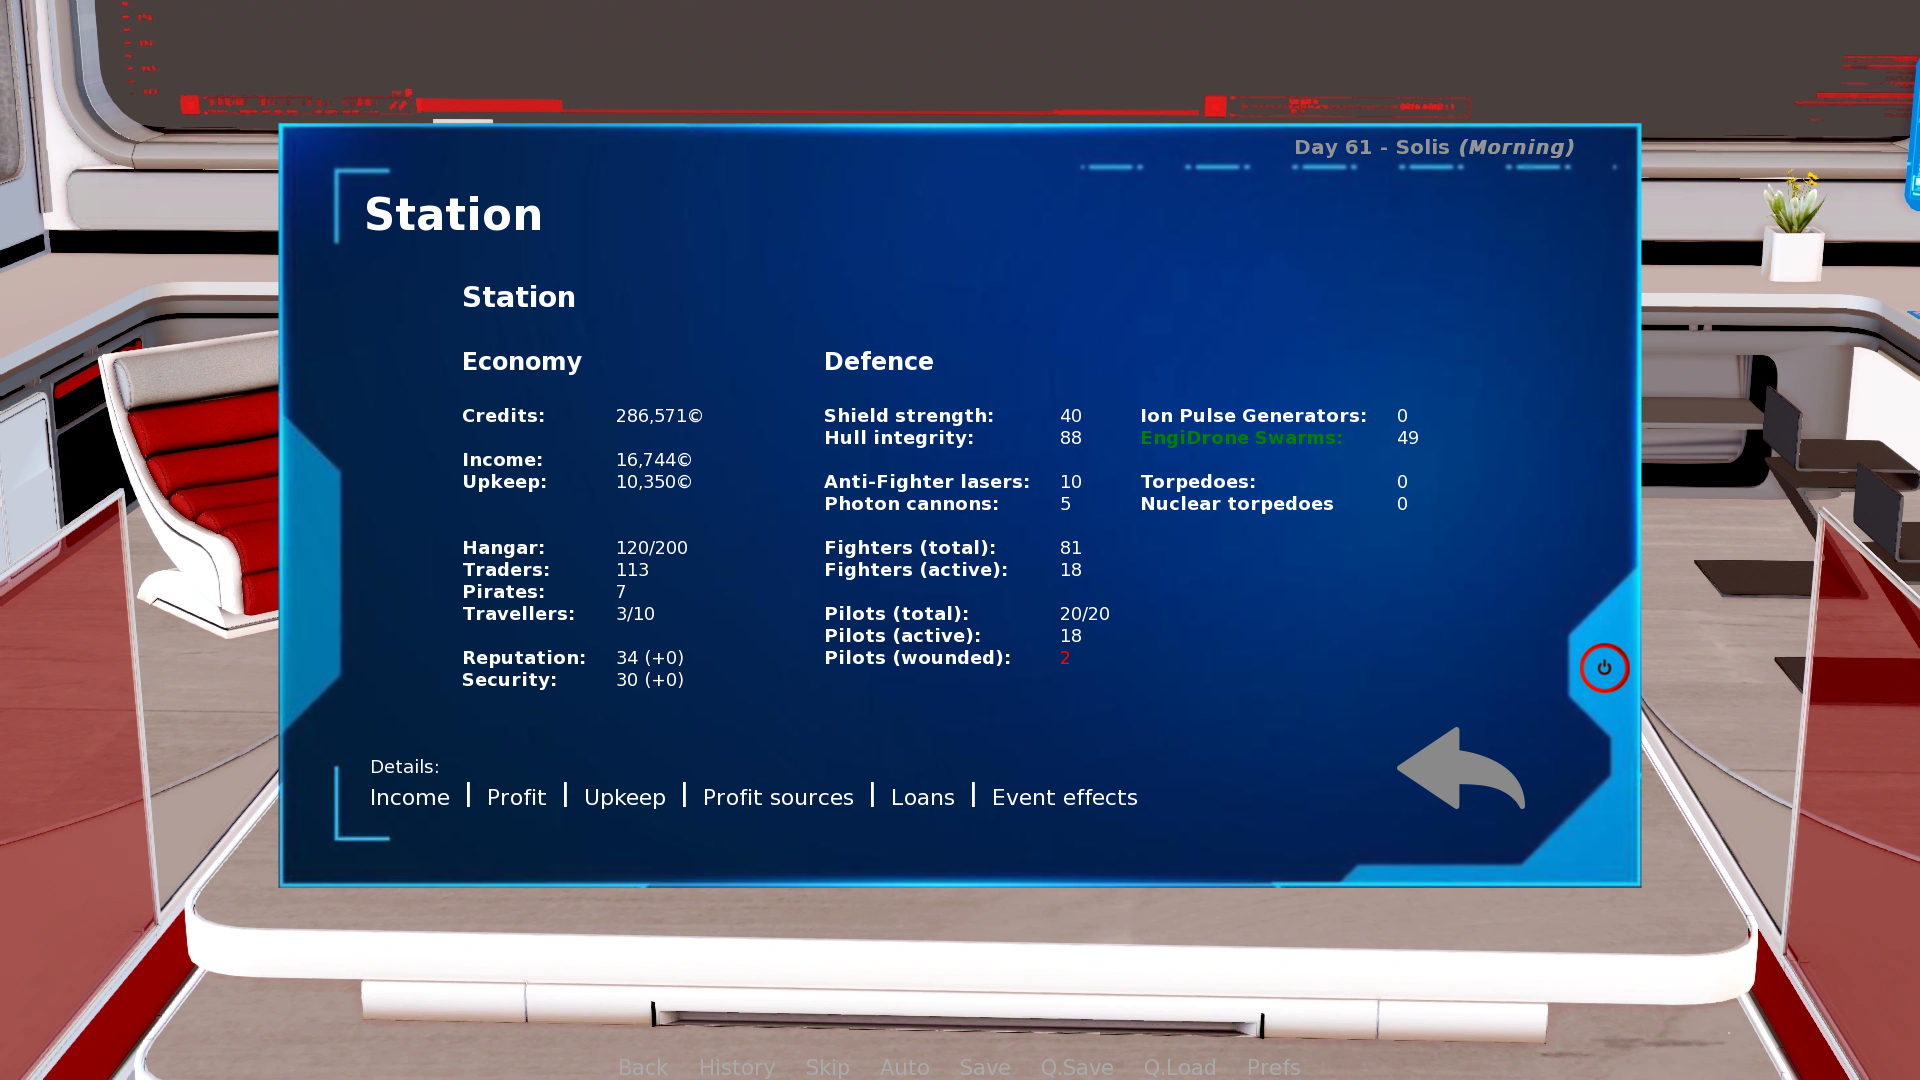Screen dimensions: 1920x1080
Task: Open the Loans details section
Action: (922, 796)
